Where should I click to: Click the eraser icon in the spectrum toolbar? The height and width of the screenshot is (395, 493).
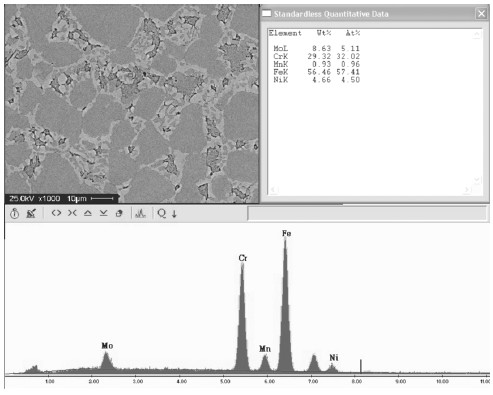tap(119, 213)
